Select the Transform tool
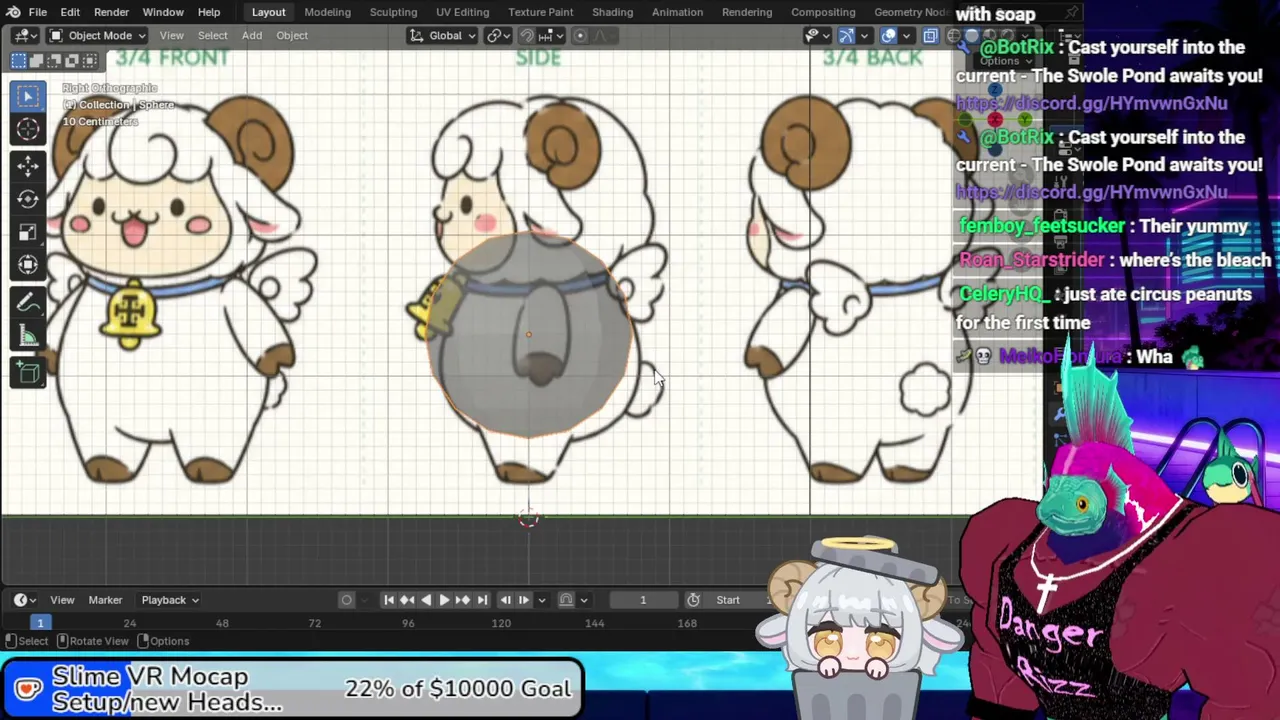This screenshot has height=720, width=1280. click(28, 265)
